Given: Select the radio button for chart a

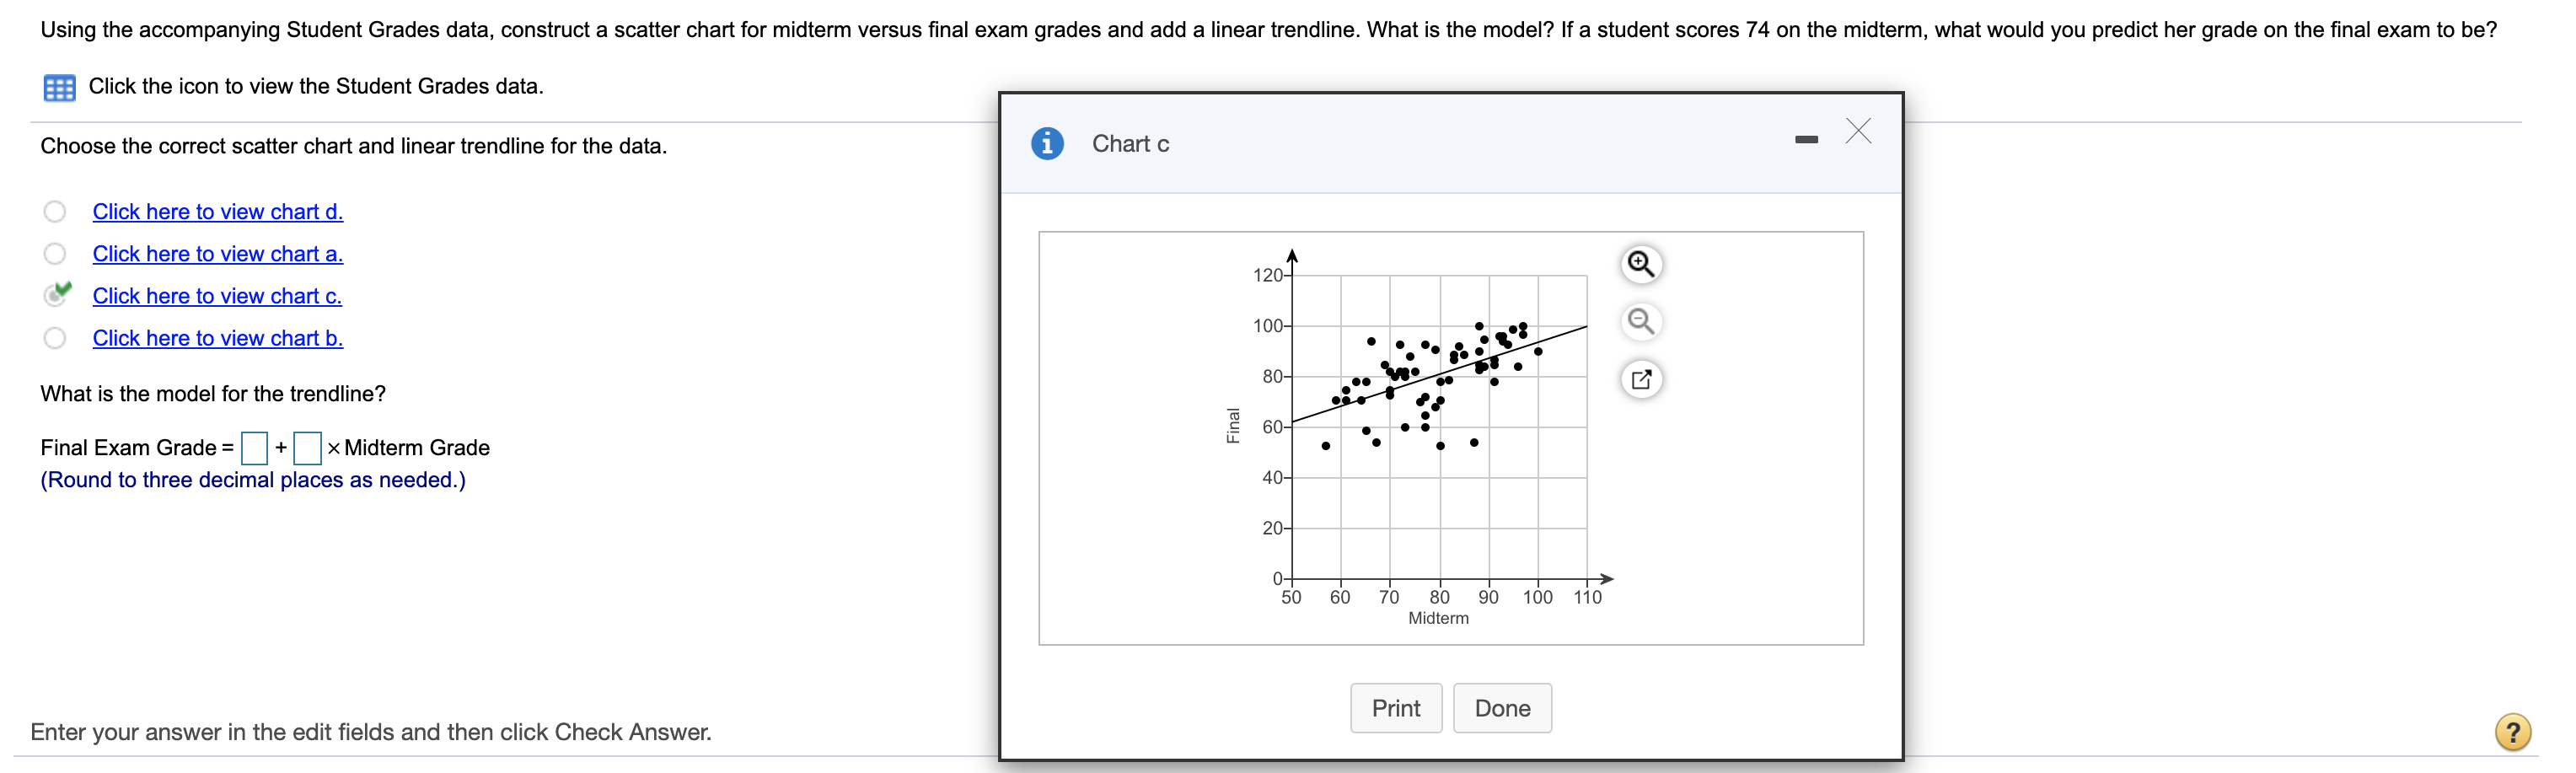Looking at the screenshot, I should [x=55, y=254].
